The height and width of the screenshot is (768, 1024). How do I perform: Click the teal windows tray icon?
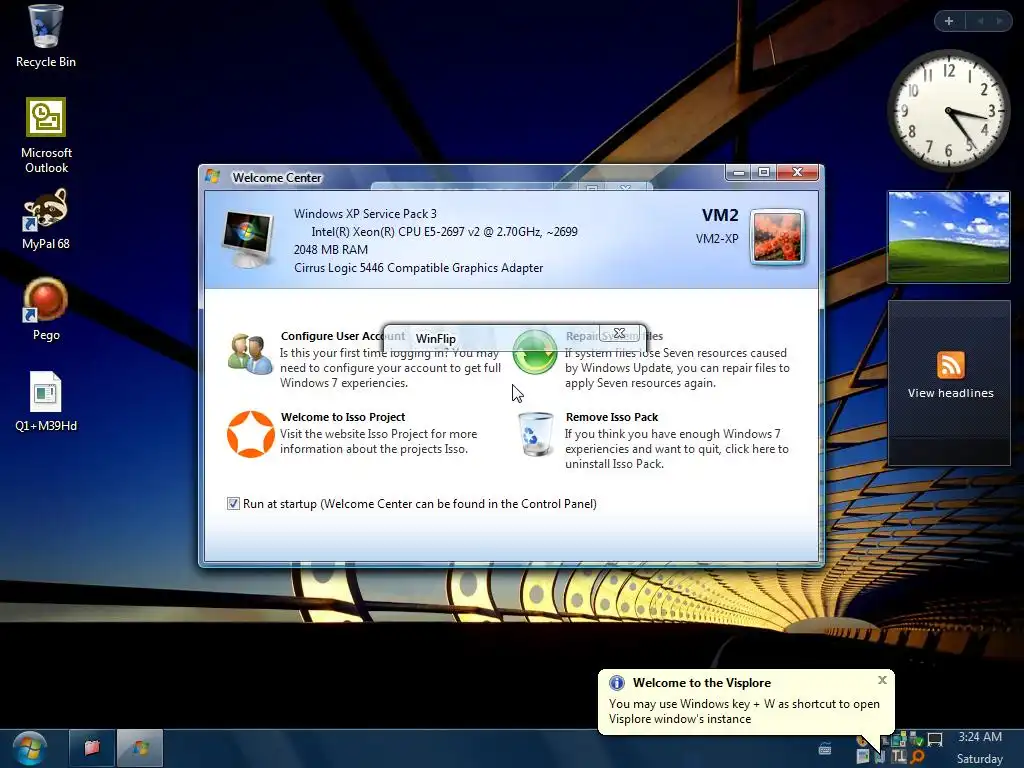pos(899,739)
